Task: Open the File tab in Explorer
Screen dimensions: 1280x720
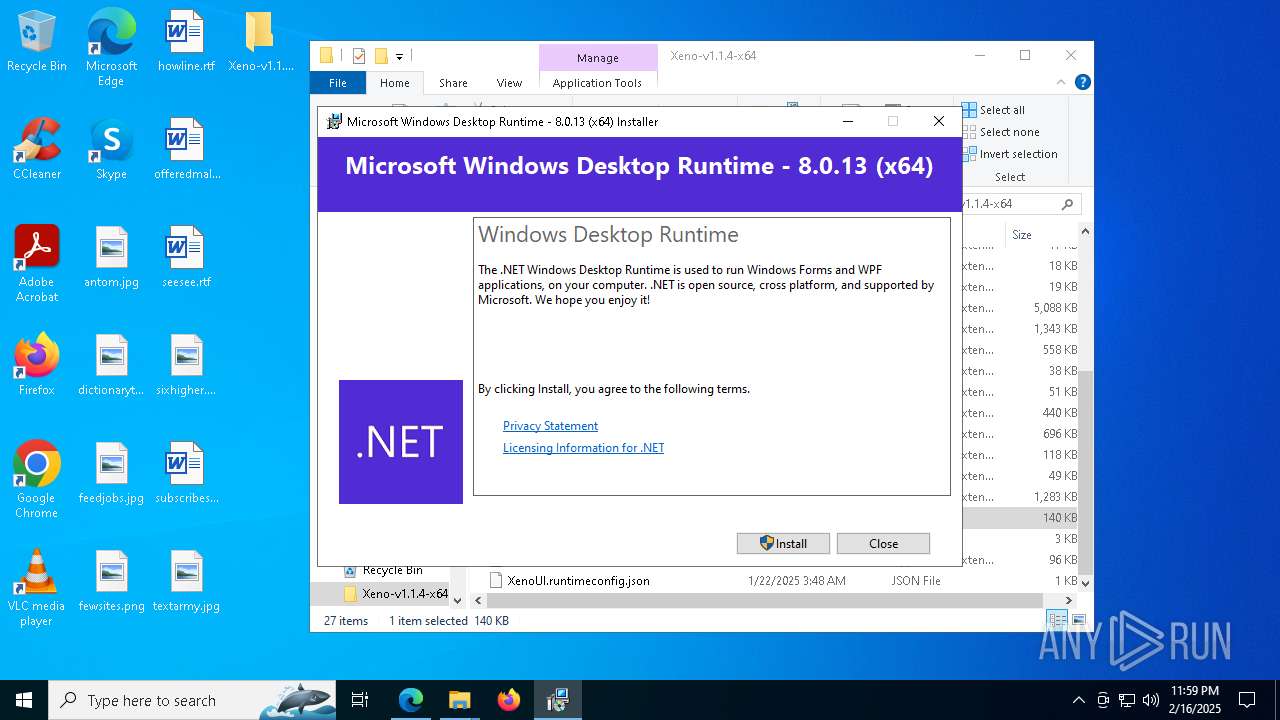Action: [338, 83]
